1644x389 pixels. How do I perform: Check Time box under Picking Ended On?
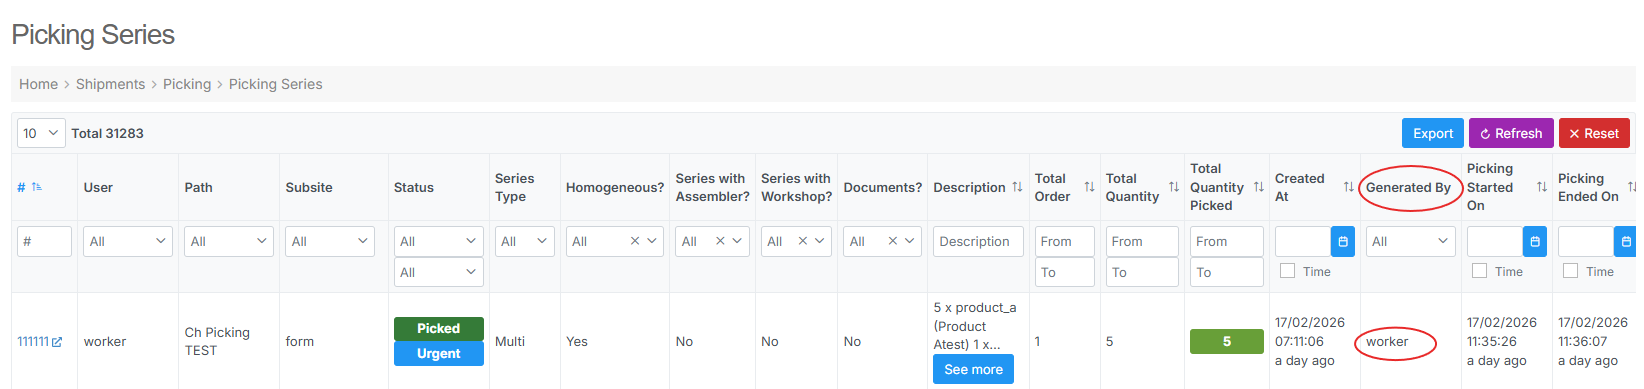pyautogui.click(x=1571, y=271)
